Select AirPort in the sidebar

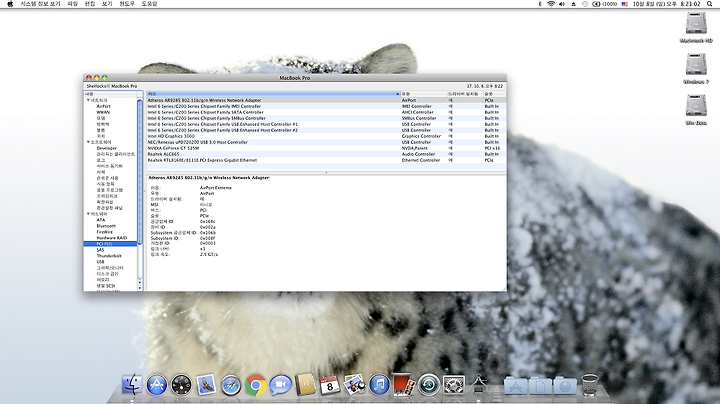pos(103,106)
